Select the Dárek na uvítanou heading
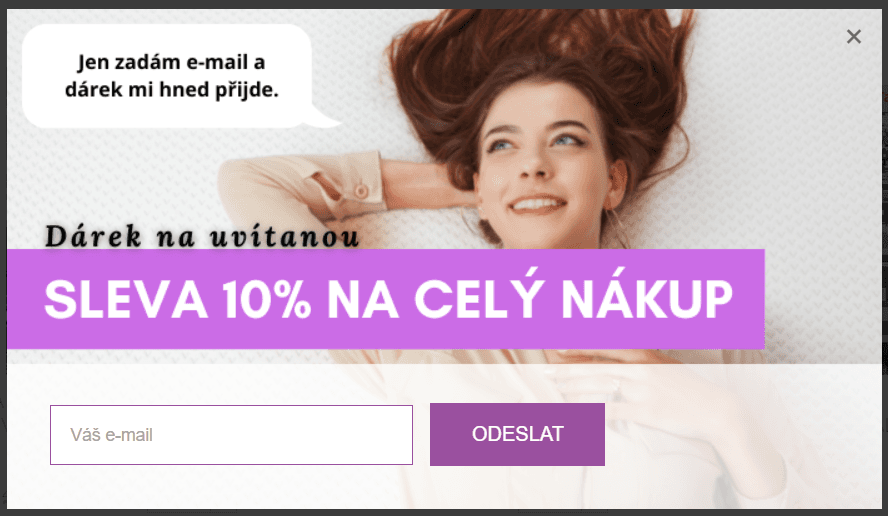Viewport: 888px width, 516px height. coord(202,236)
